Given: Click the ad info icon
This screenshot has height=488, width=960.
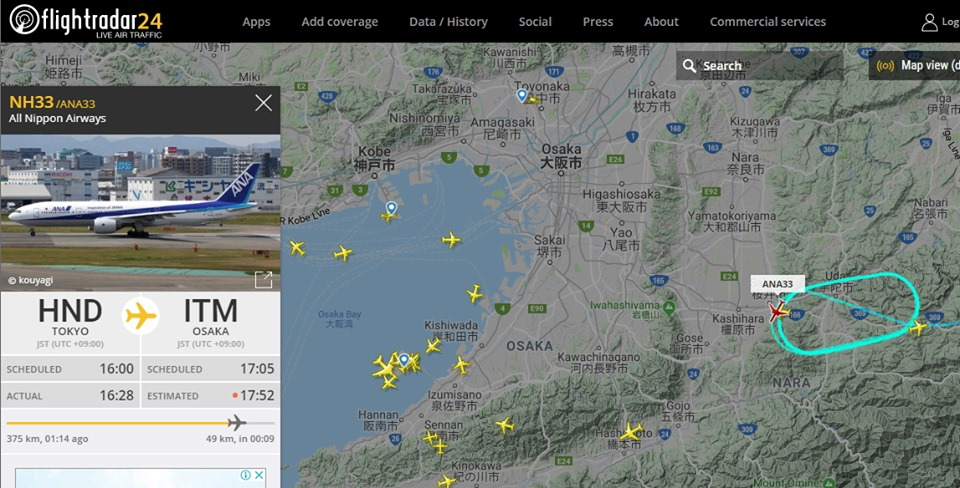Looking at the screenshot, I should [x=246, y=475].
